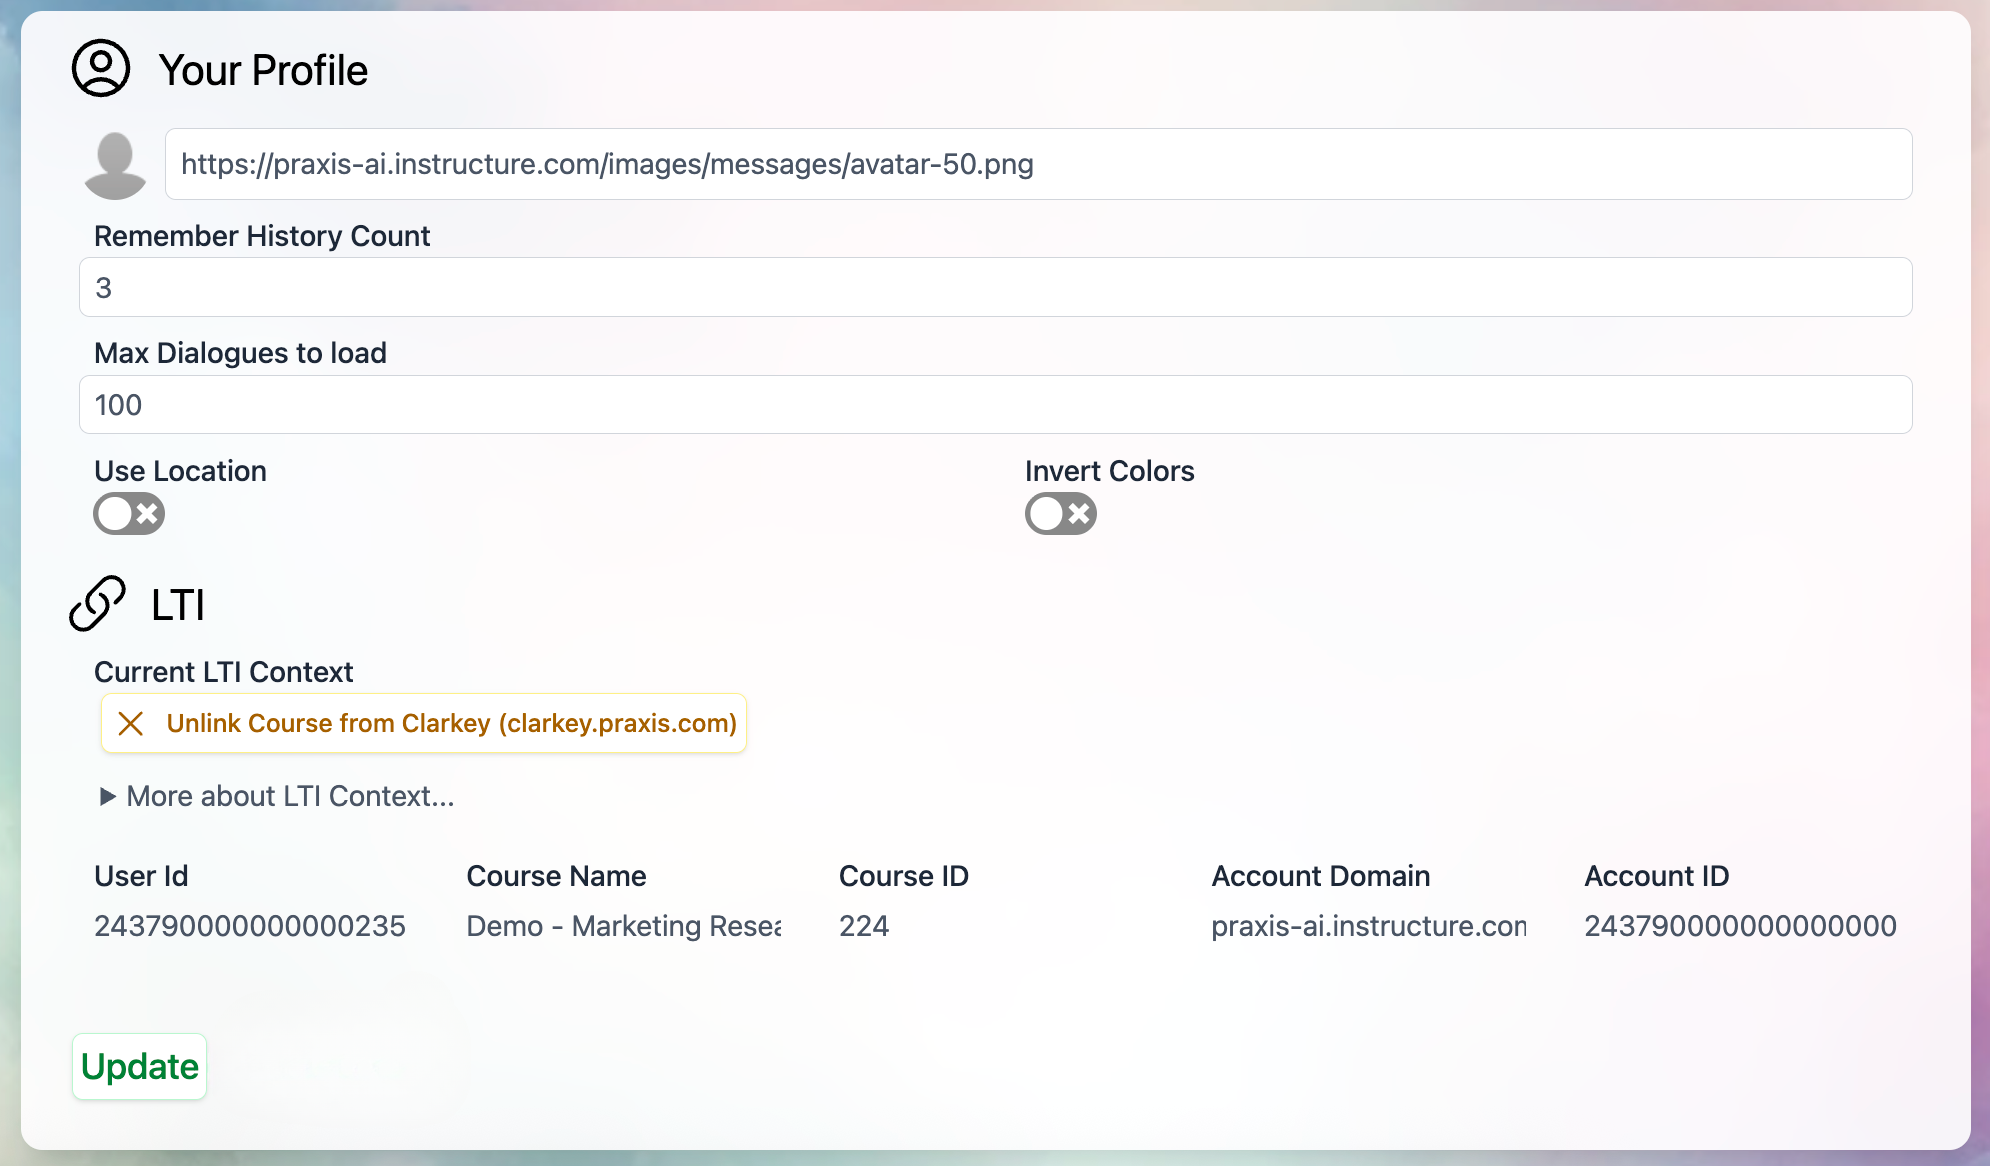The width and height of the screenshot is (1990, 1166).
Task: Click the Your Profile section header
Action: pos(265,69)
